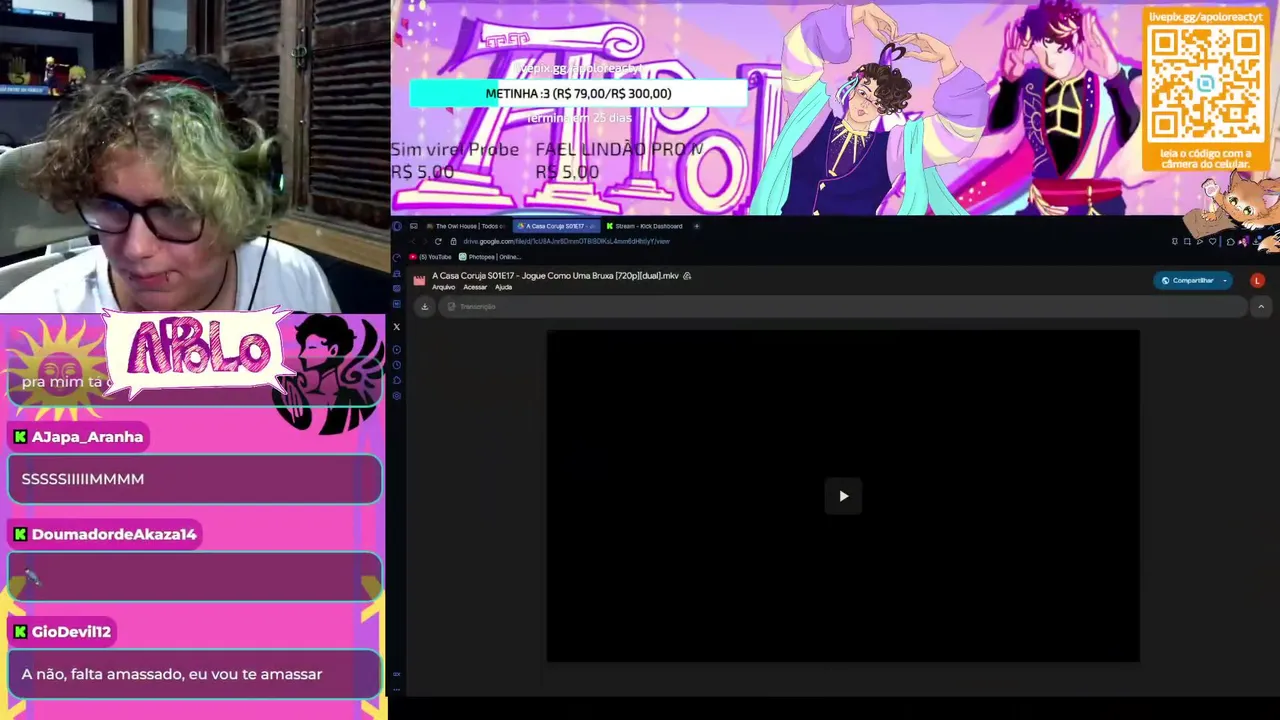This screenshot has width=1280, height=720.
Task: Click the video file type icon in Drive
Action: point(419,280)
